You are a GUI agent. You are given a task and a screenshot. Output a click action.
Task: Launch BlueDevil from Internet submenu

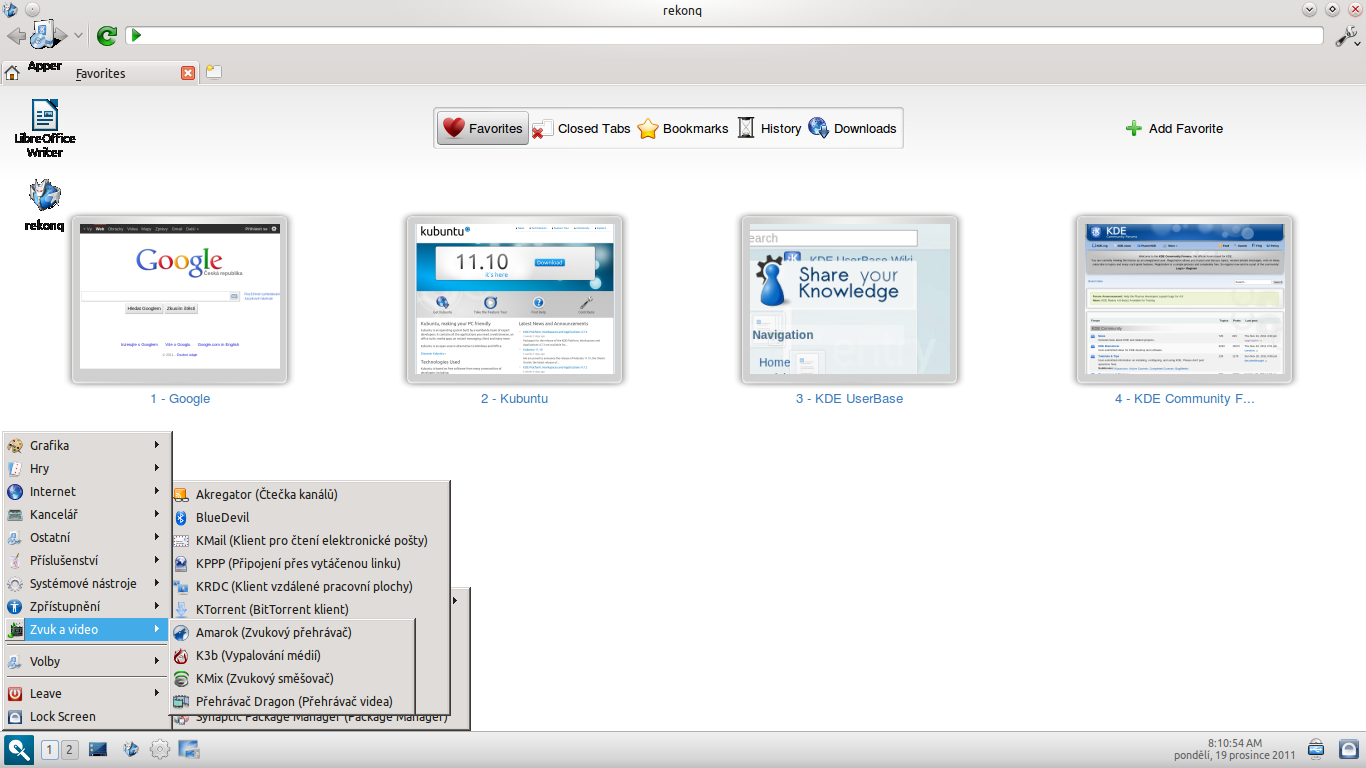coord(310,517)
